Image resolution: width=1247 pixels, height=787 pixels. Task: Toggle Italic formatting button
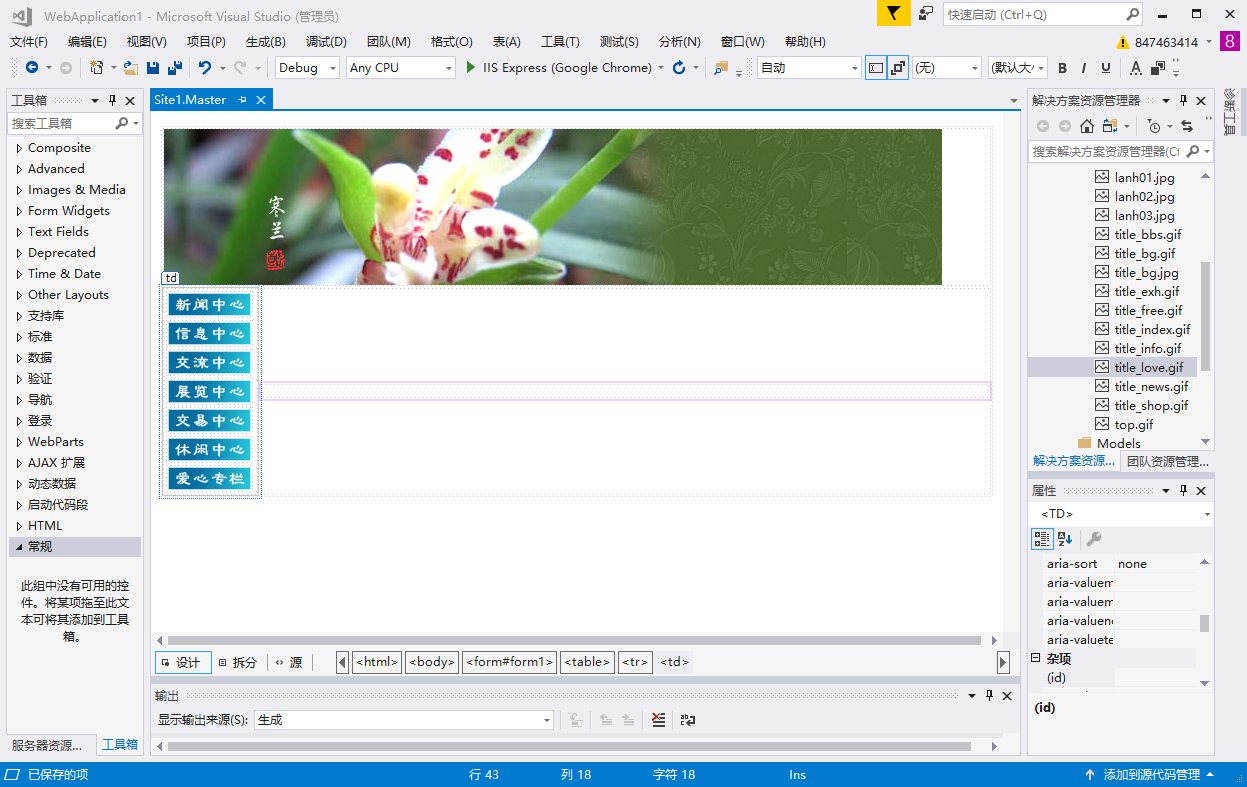(1084, 68)
